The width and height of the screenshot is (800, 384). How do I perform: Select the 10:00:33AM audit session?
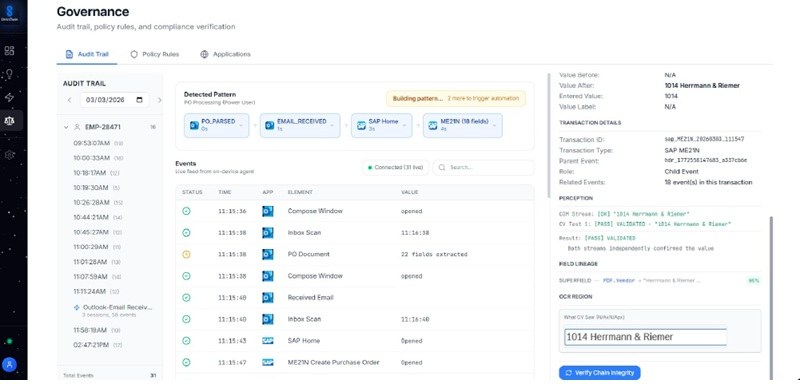pyautogui.click(x=98, y=158)
